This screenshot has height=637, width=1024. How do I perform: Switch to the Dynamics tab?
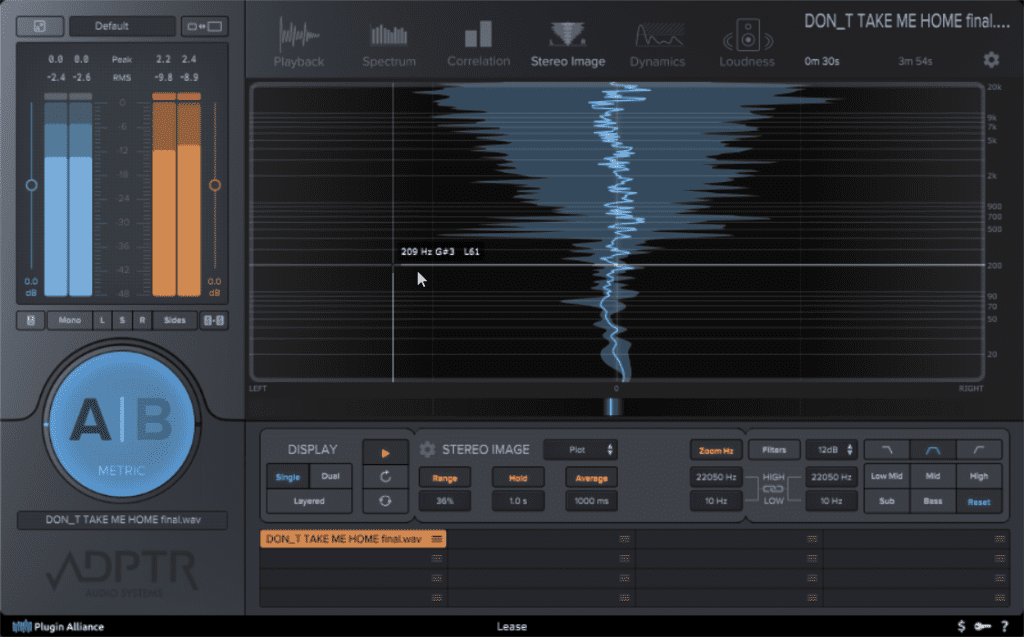click(x=657, y=43)
